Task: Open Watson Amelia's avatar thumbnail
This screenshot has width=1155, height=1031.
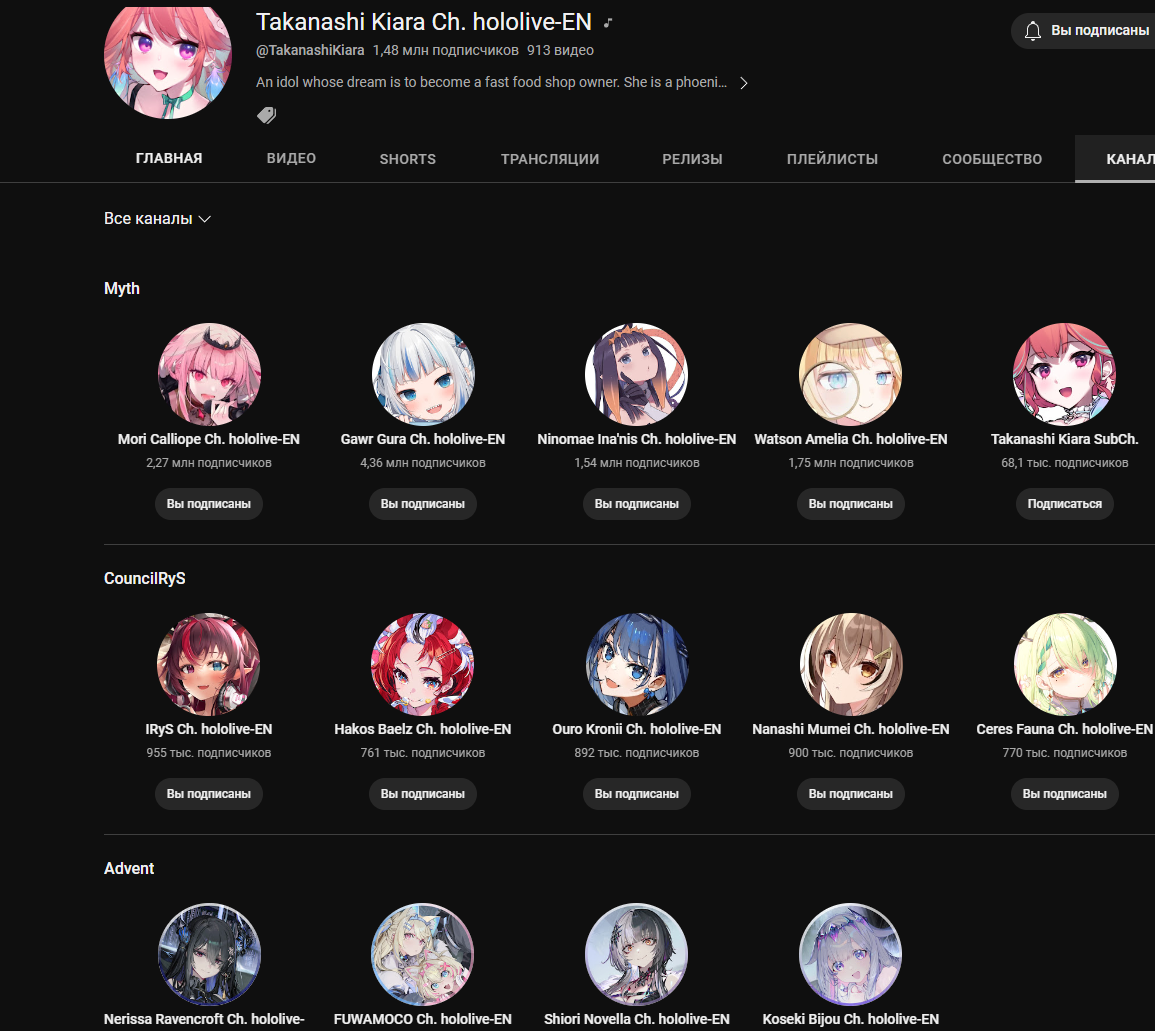Action: (851, 374)
